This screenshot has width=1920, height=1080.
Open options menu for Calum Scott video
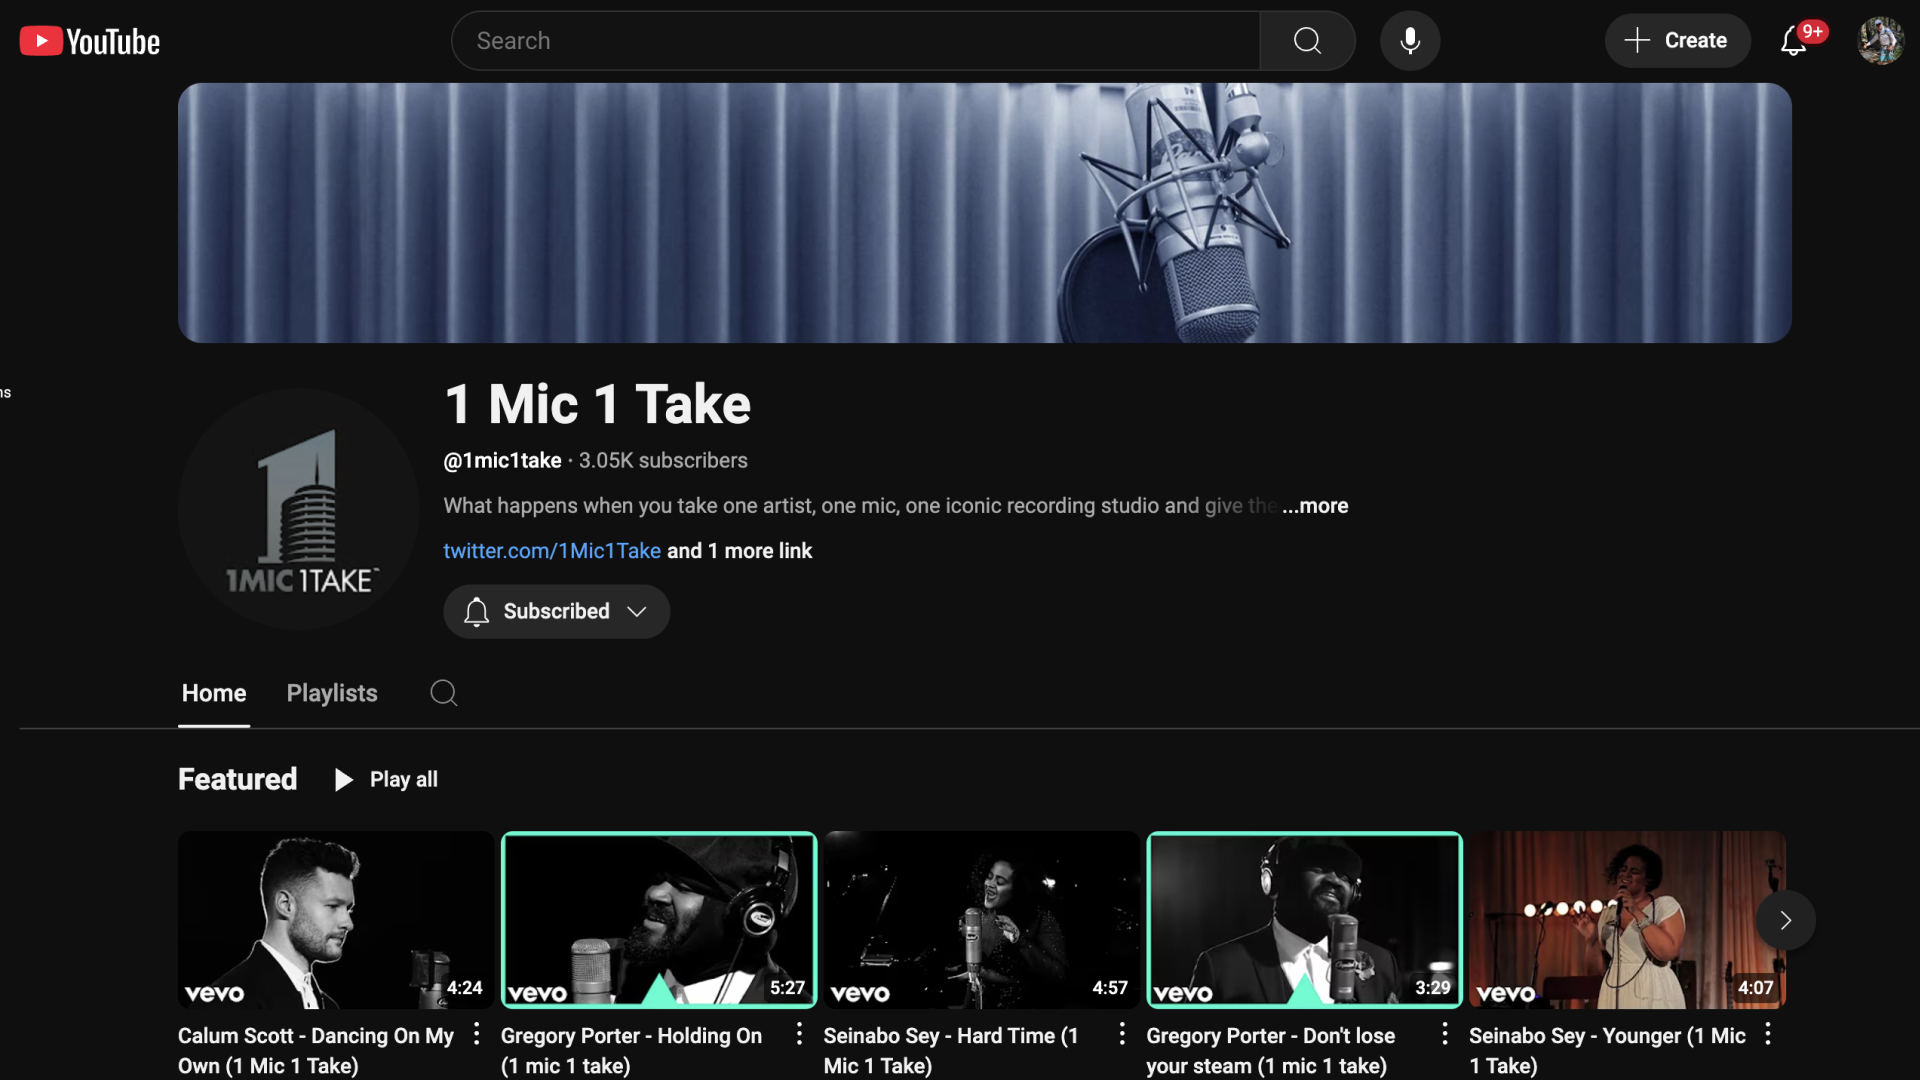477,1033
